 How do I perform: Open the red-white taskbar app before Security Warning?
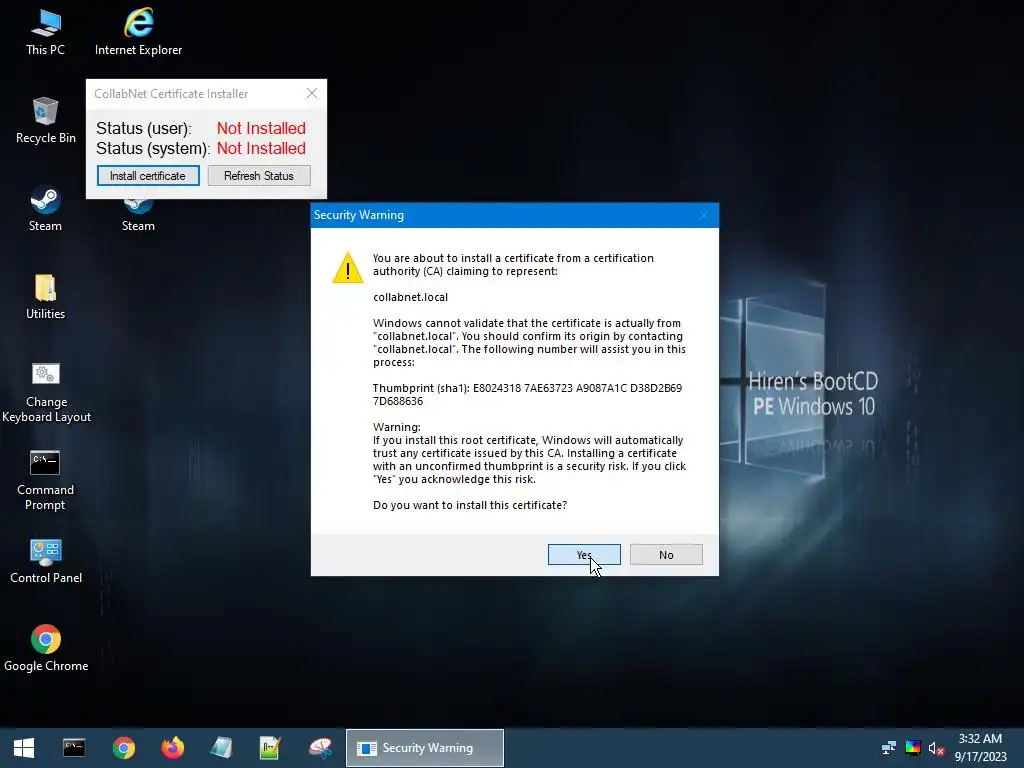point(320,748)
